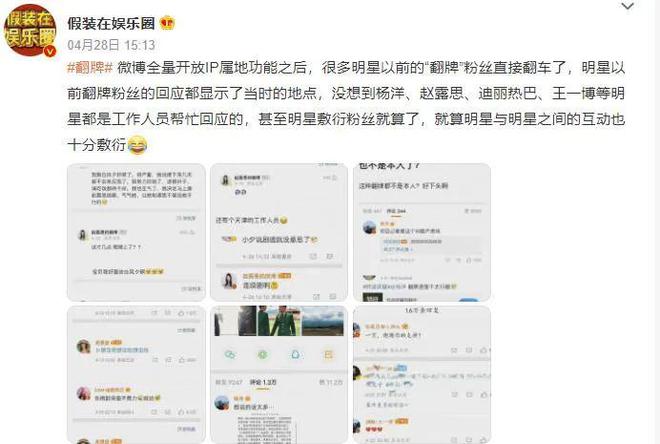Open the thumbnail mentioning 天津的工作人员

tap(279, 232)
